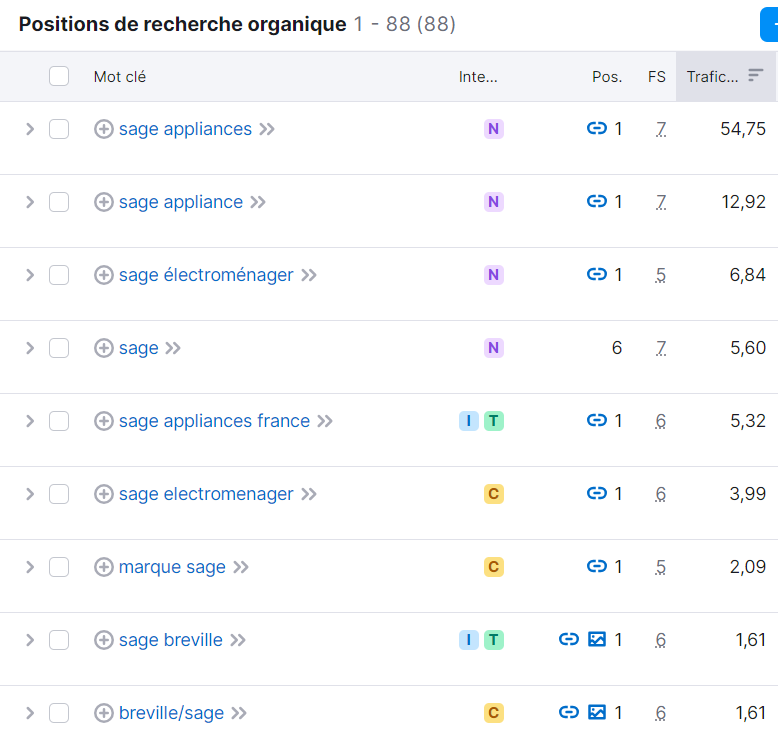Screen dimensions: 778x737
Task: Click plus icon beside breville/sage
Action: tap(104, 713)
